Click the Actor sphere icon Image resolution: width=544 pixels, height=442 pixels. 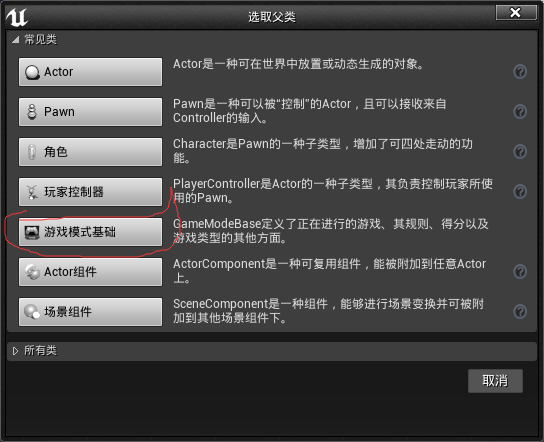click(32, 73)
